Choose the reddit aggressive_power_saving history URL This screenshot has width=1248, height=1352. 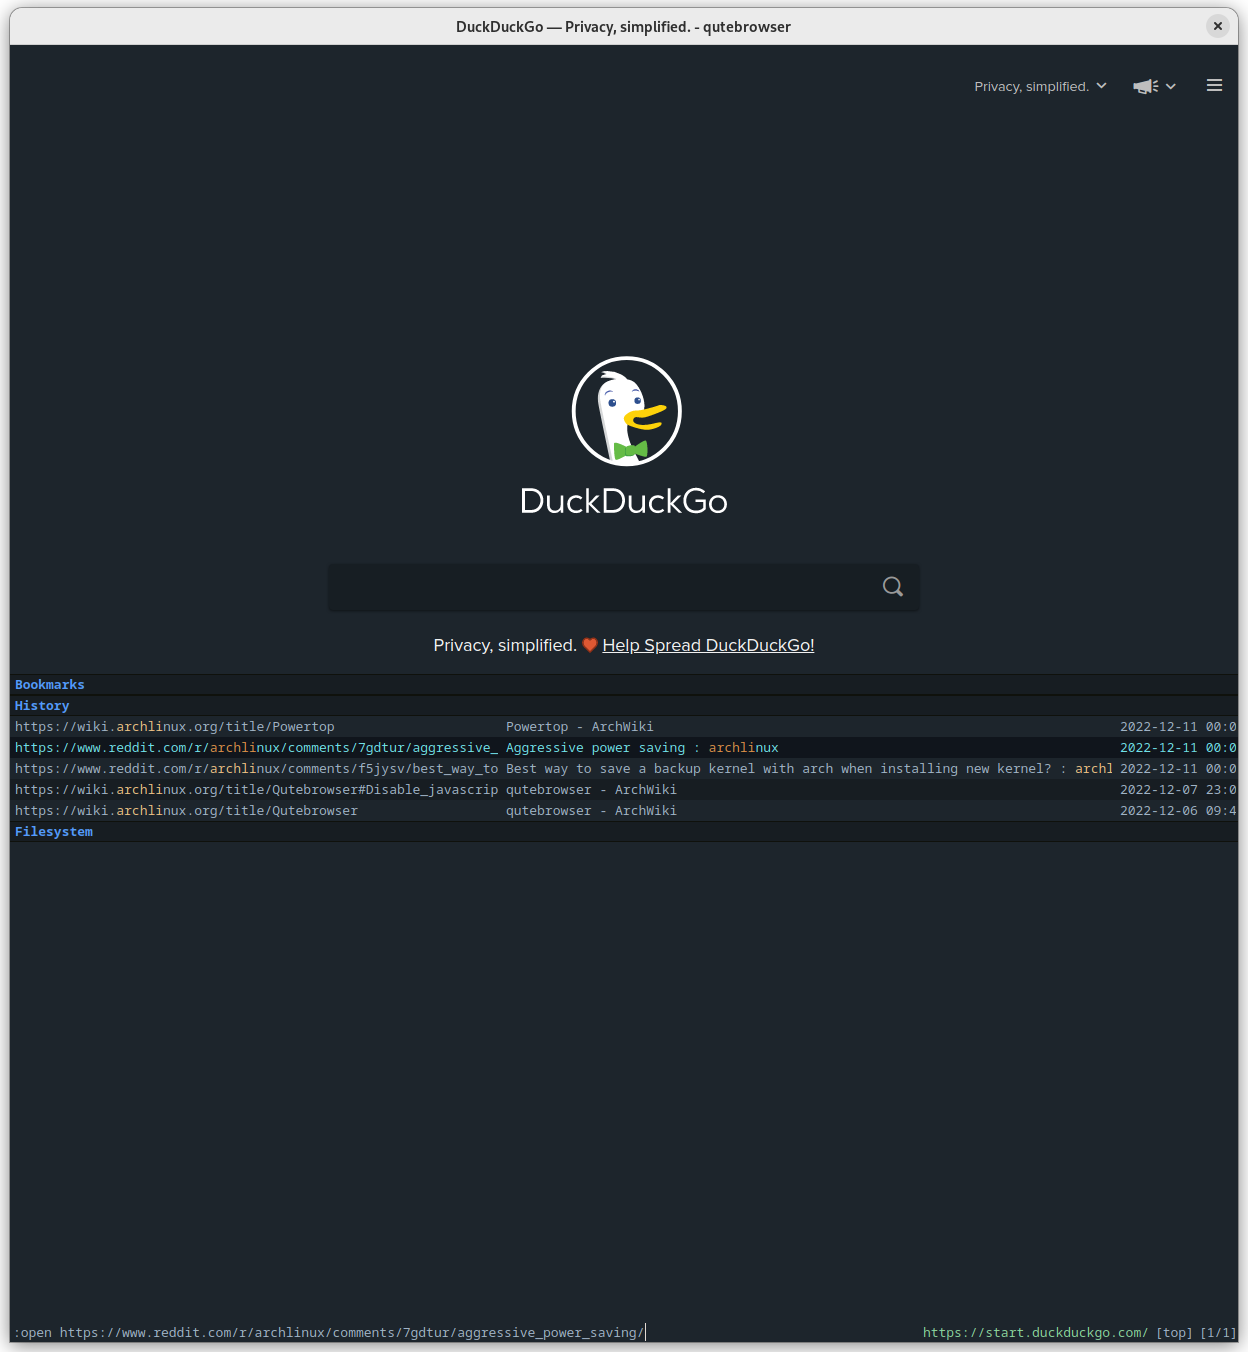256,748
